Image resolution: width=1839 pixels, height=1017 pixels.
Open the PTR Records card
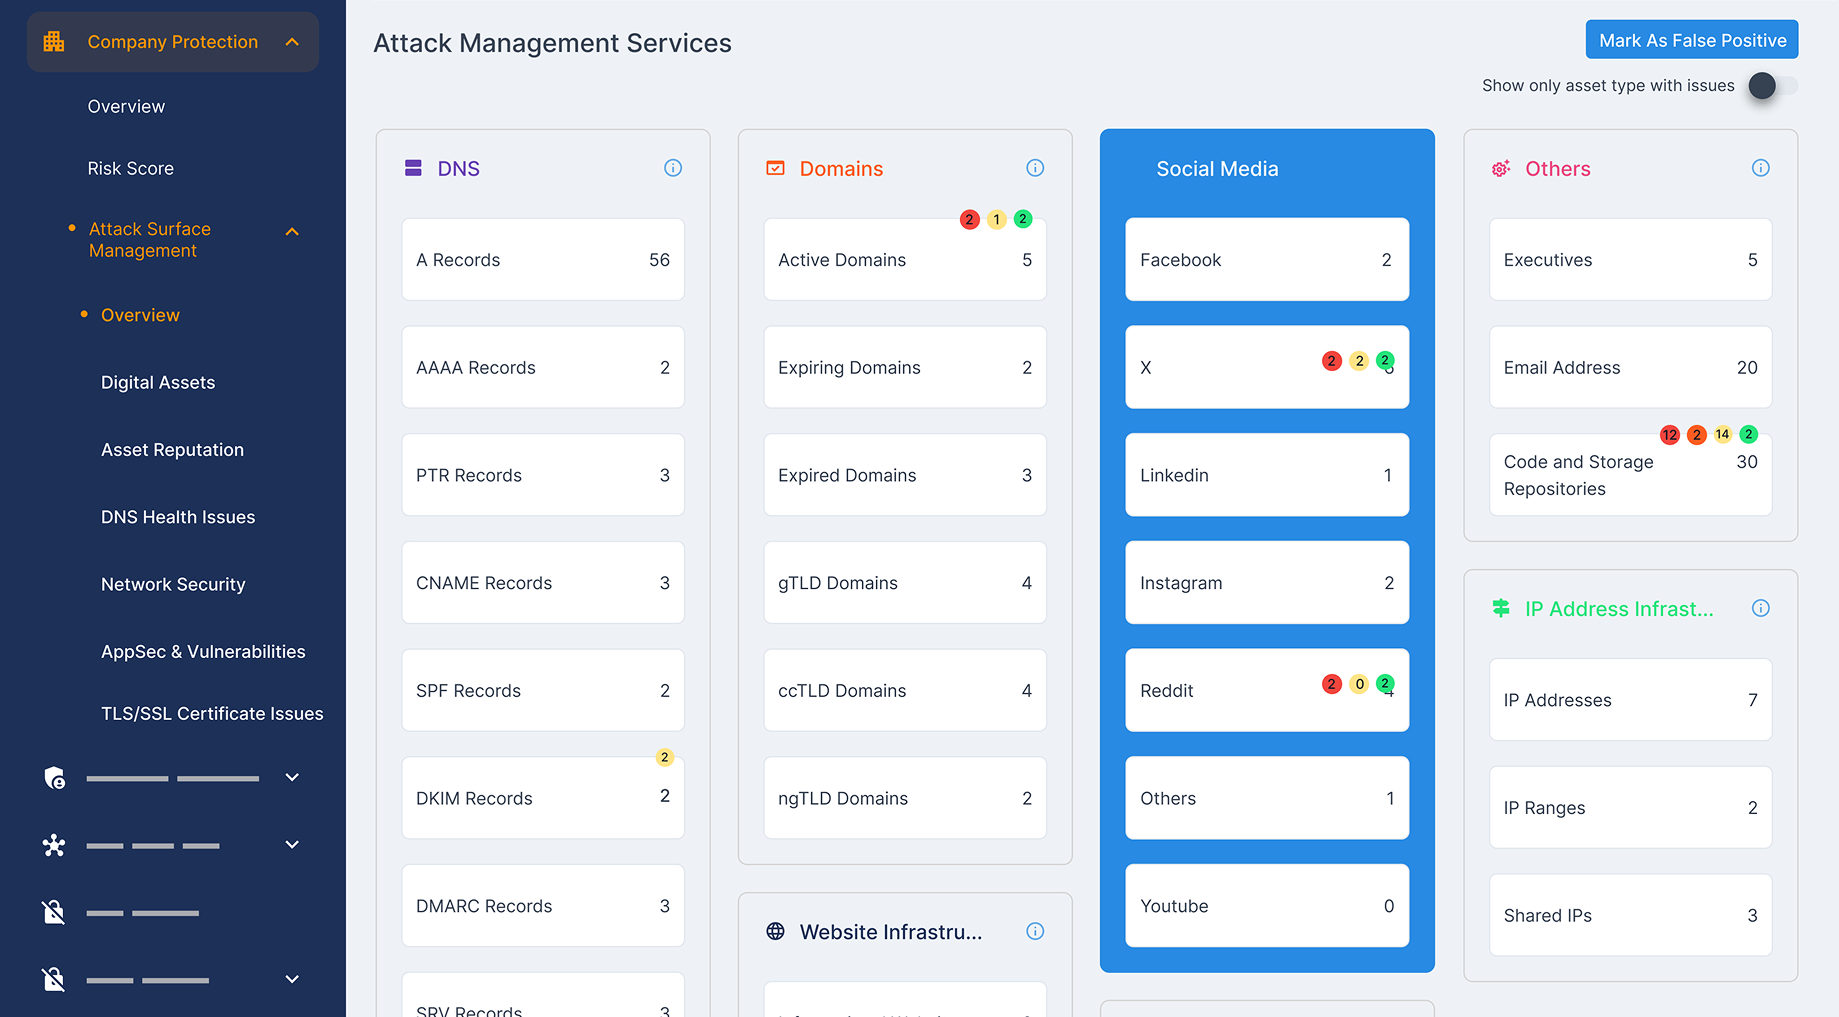pos(543,475)
